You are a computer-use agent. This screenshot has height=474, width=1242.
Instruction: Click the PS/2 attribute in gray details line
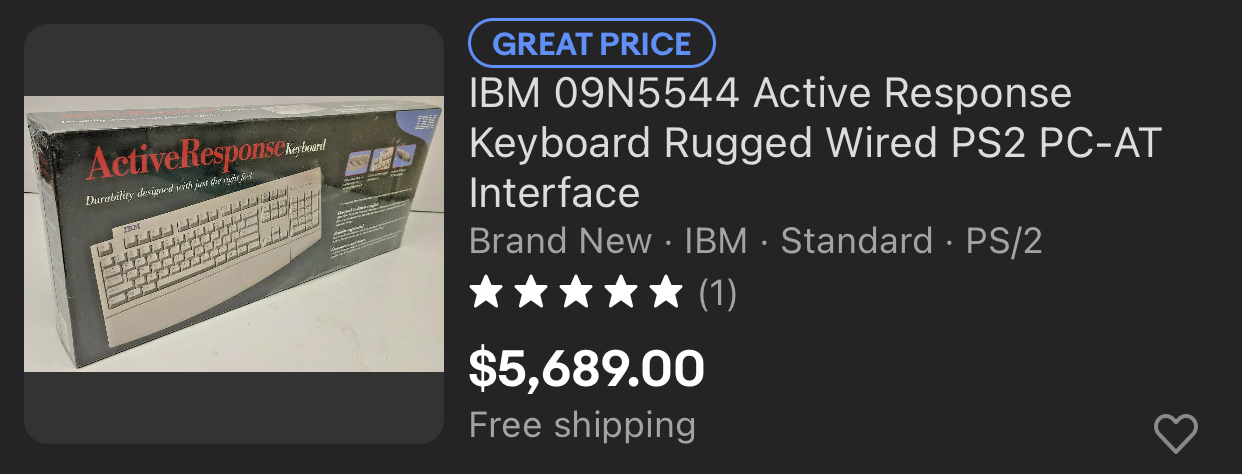(x=1004, y=241)
